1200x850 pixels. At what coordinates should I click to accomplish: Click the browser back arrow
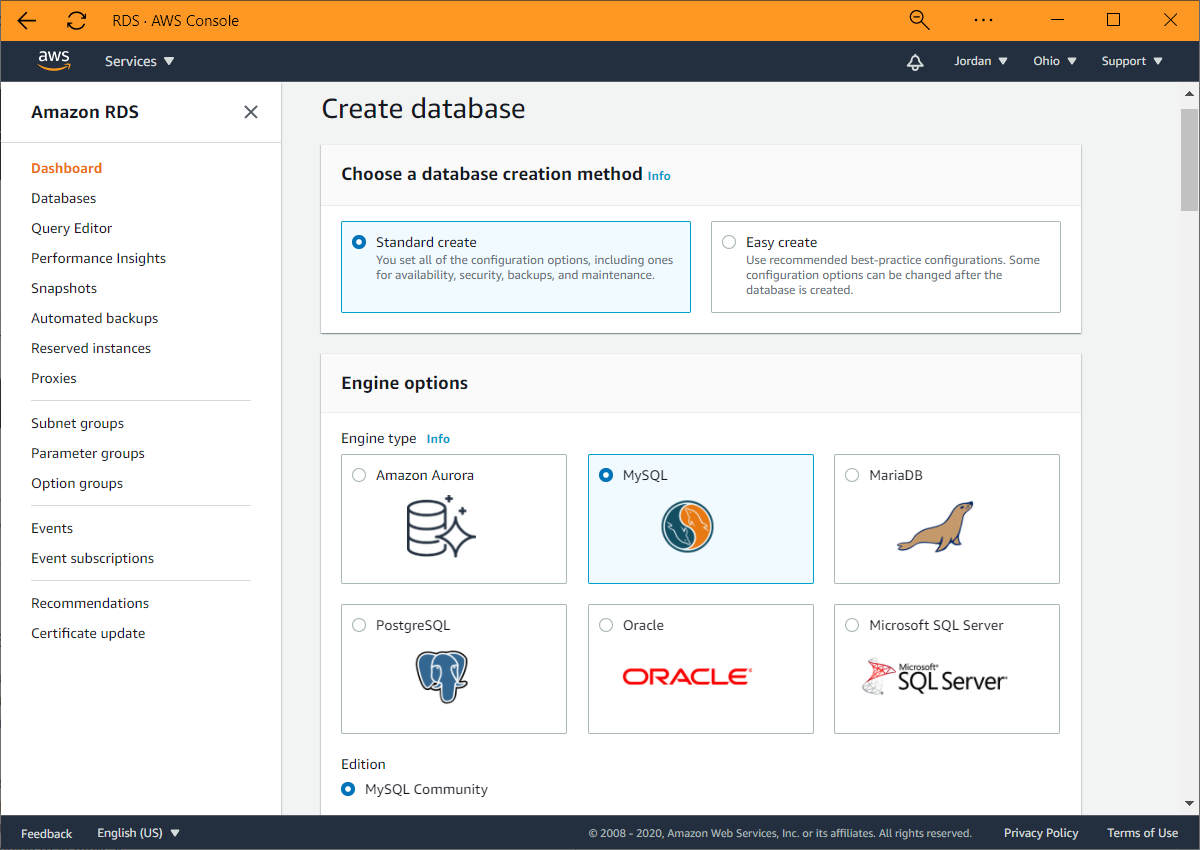coord(27,20)
